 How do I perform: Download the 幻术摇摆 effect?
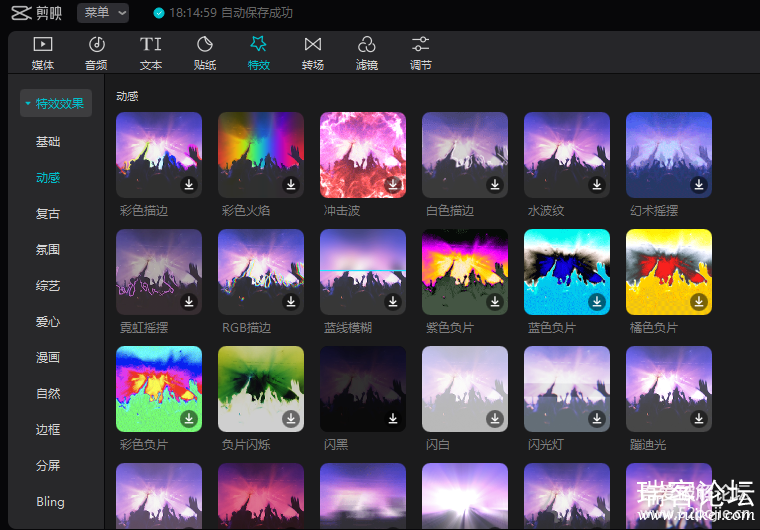click(699, 184)
